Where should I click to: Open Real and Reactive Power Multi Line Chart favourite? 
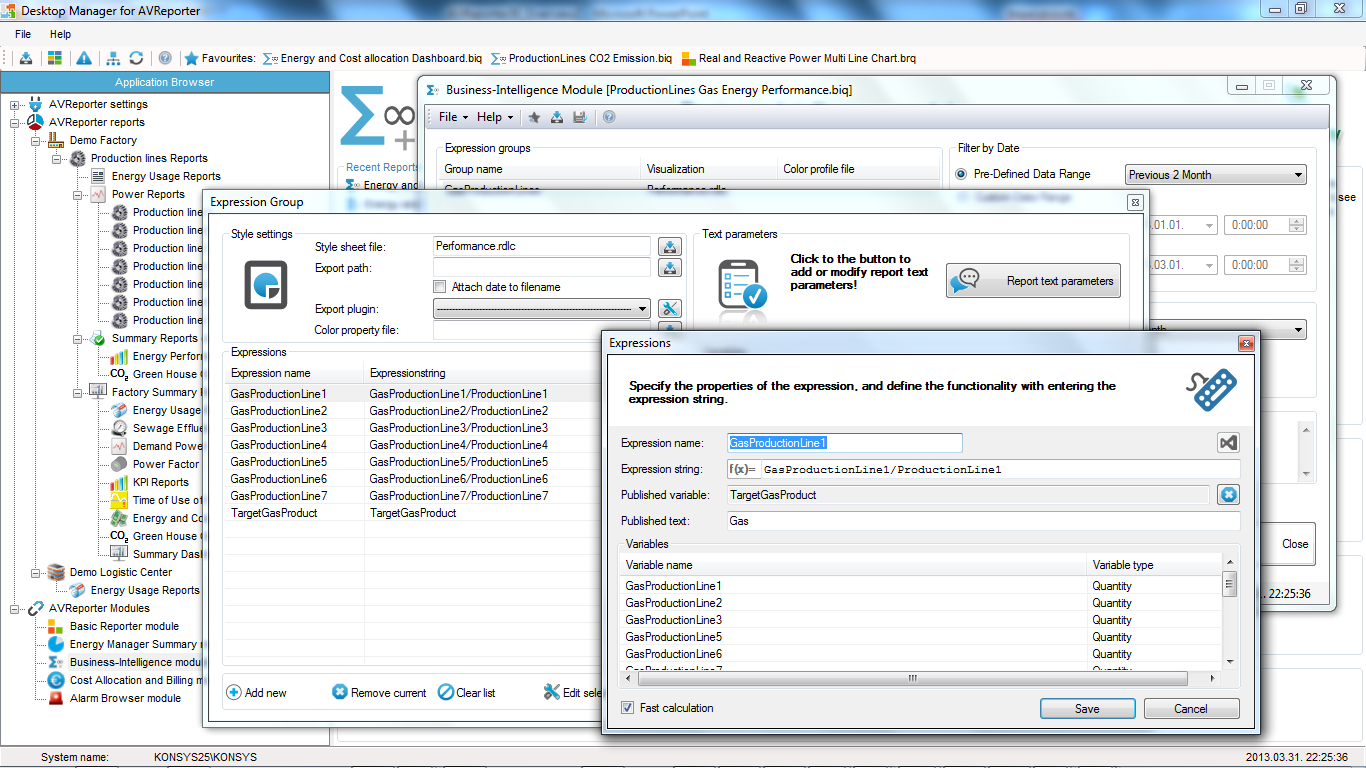point(798,58)
